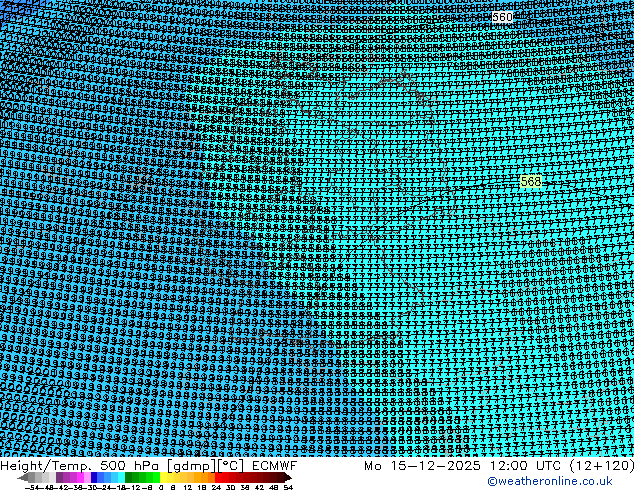Click the dark maroon right arrow end of the color scale
Image resolution: width=634 pixels, height=490 pixels.
(287, 477)
